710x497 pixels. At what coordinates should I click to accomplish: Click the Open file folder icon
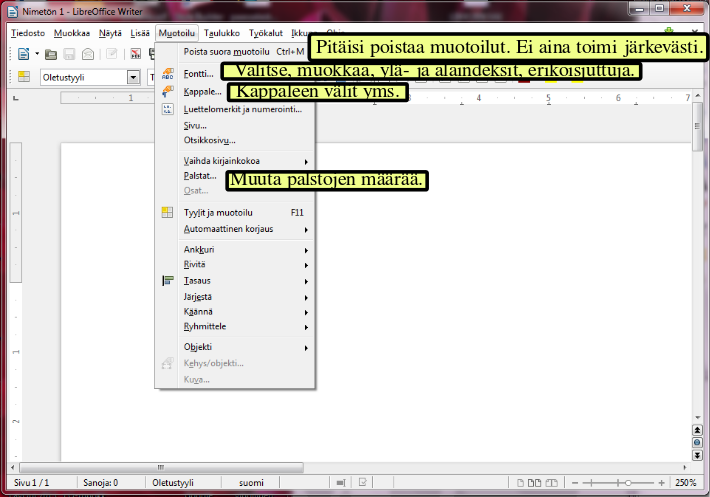(51, 55)
